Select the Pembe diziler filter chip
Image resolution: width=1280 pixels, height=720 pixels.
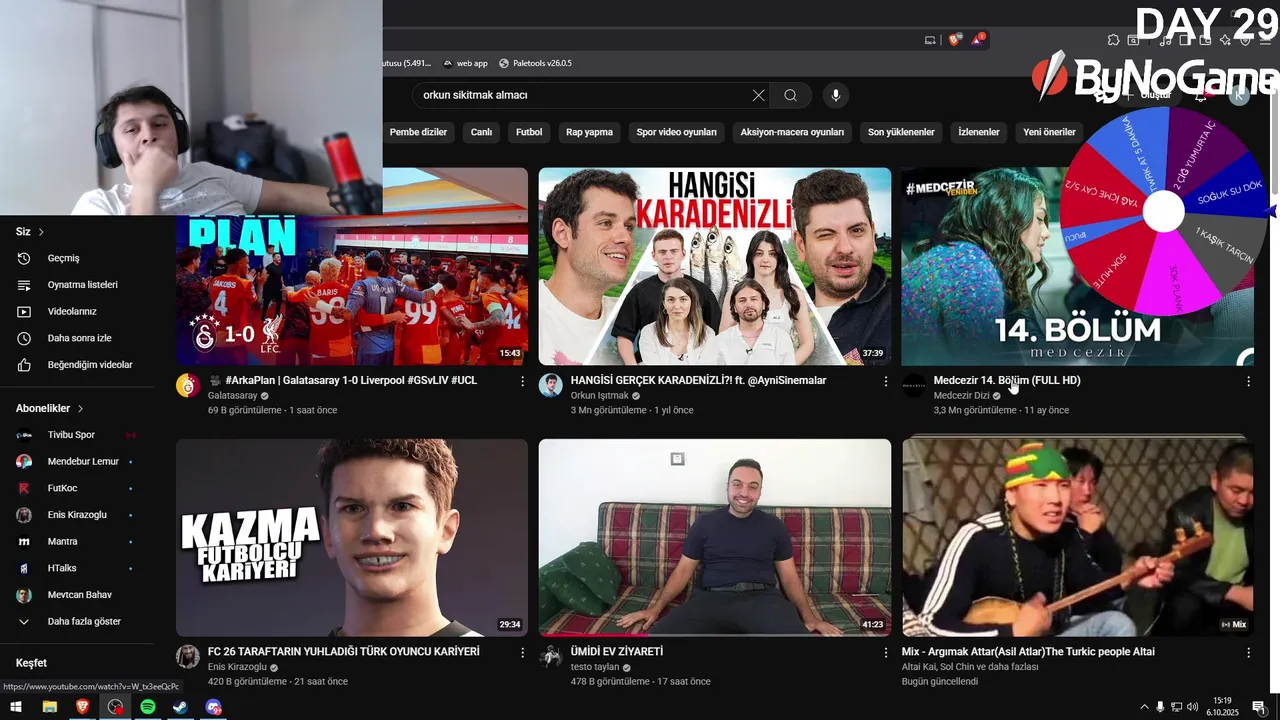click(418, 132)
